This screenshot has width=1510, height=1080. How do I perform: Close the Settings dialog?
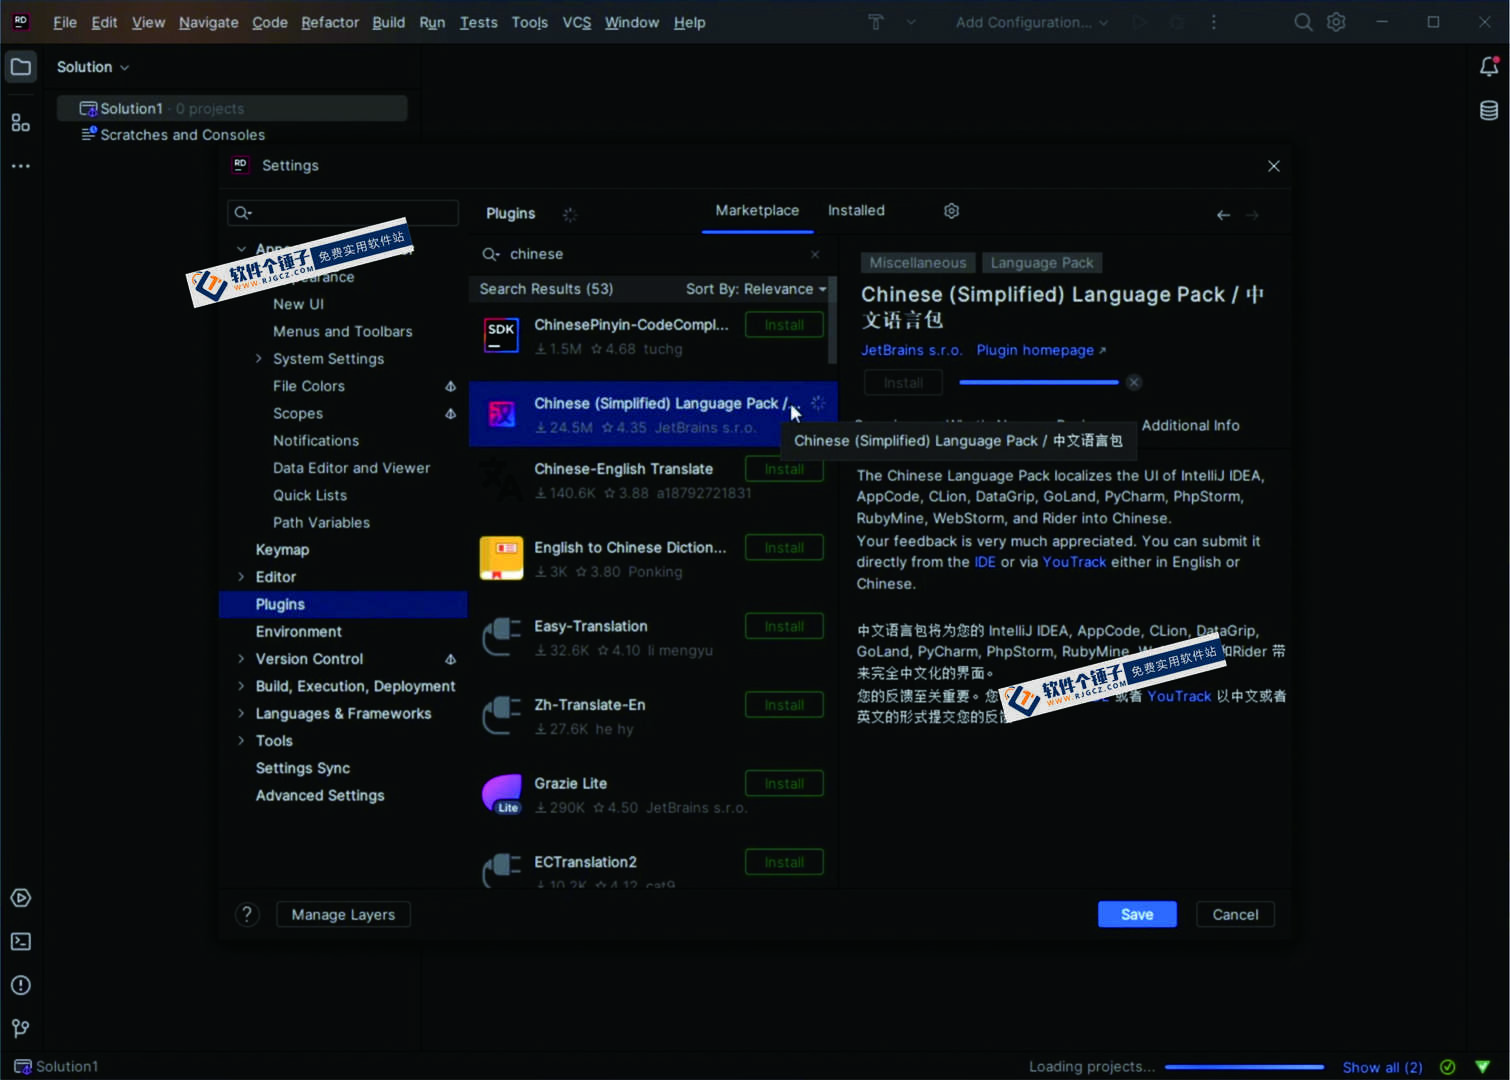pyautogui.click(x=1274, y=166)
